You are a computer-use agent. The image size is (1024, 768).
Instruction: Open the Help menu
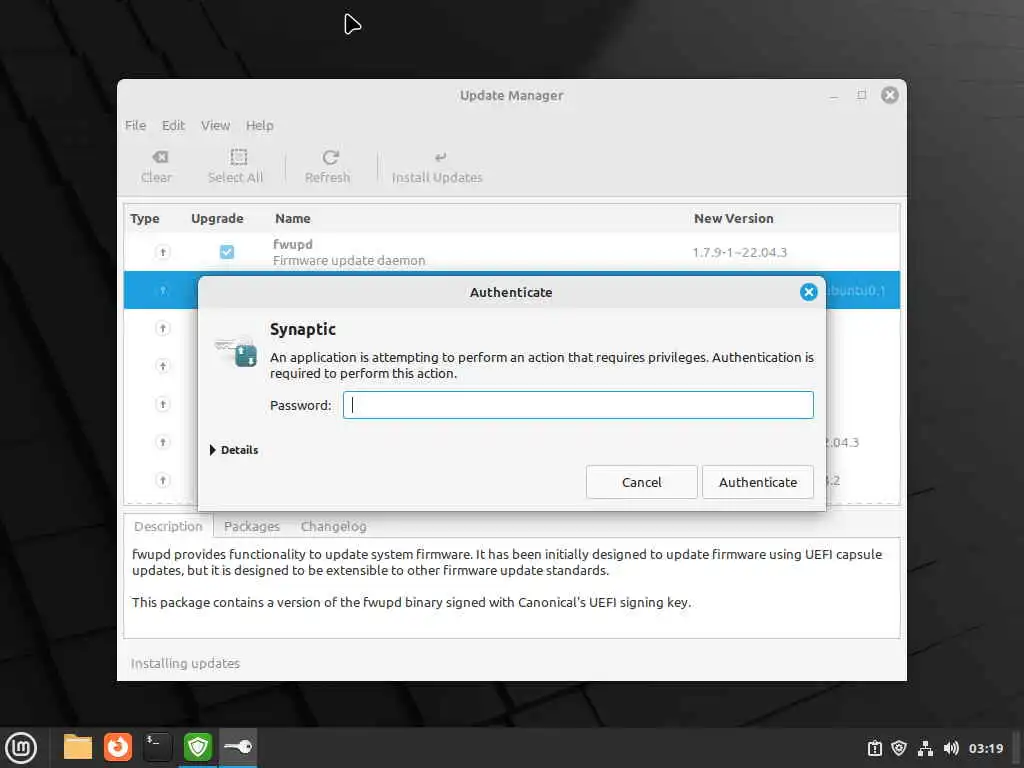click(259, 125)
